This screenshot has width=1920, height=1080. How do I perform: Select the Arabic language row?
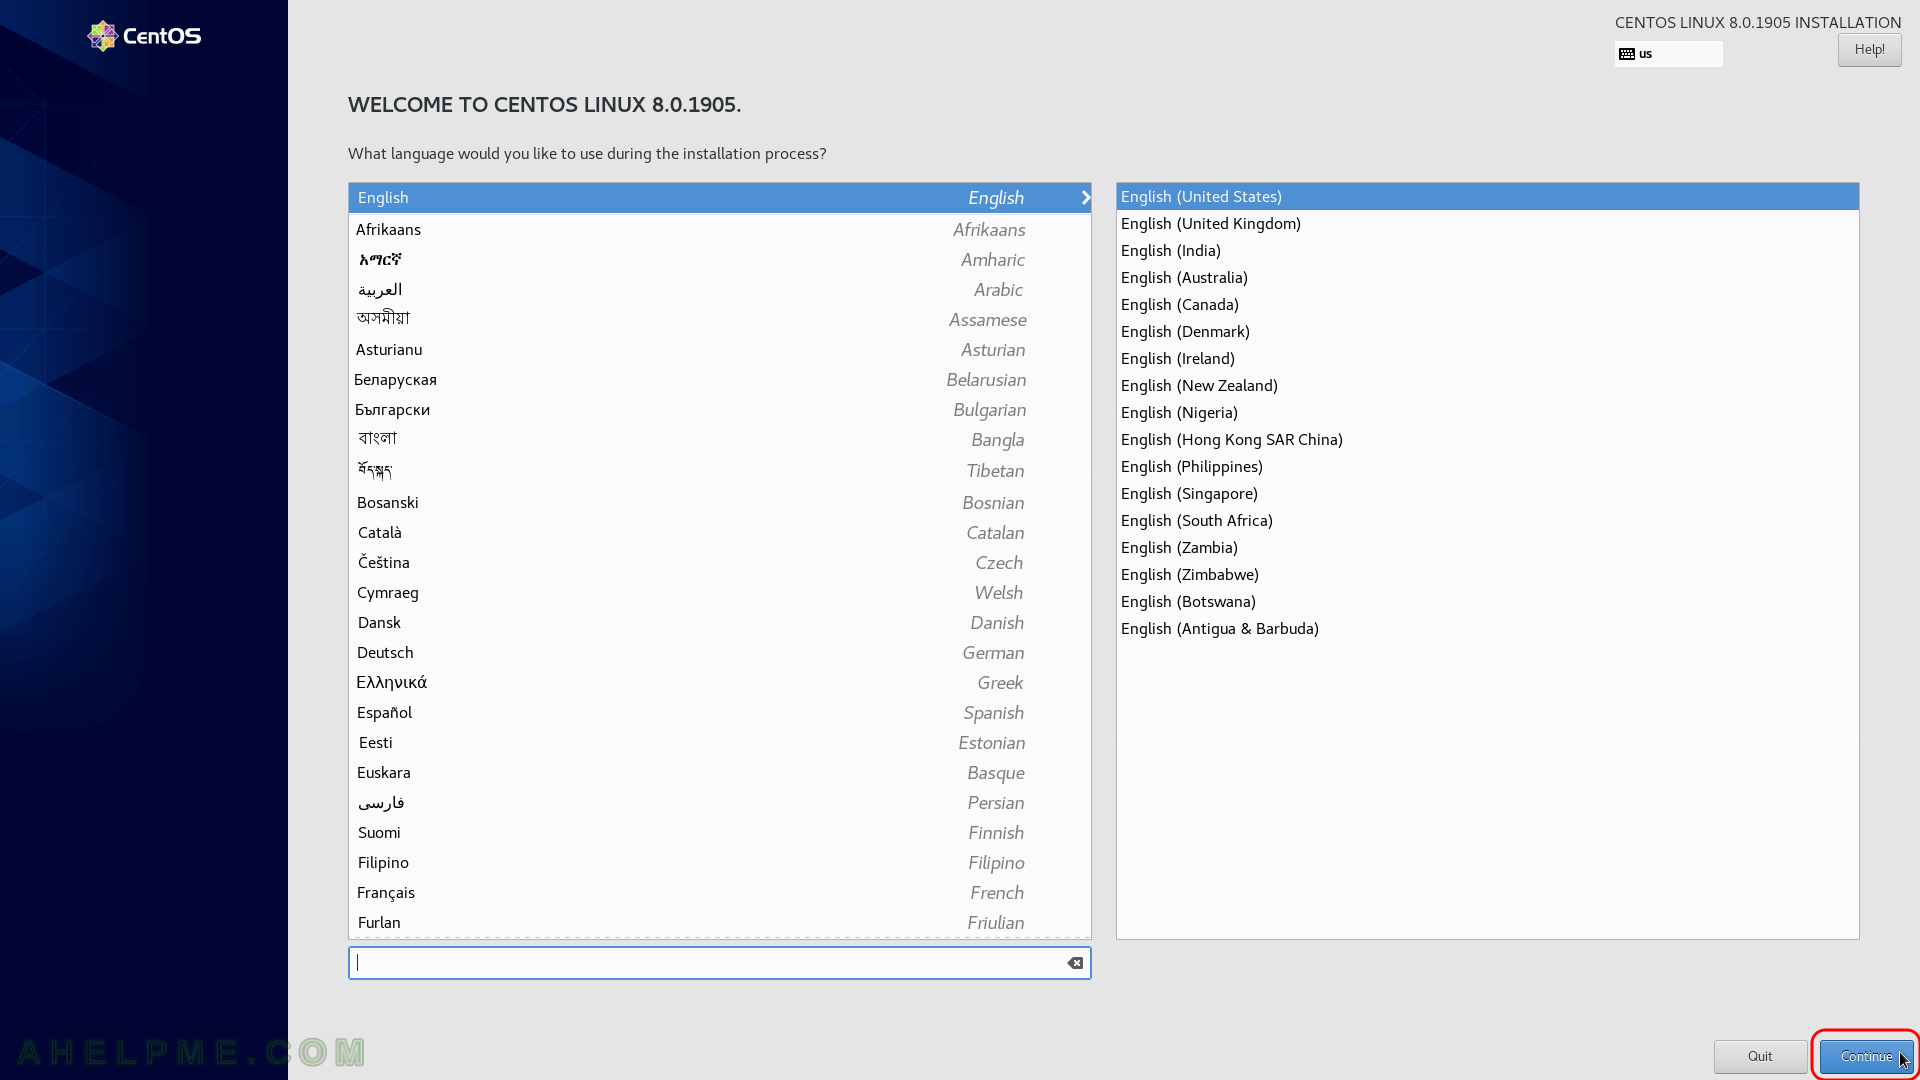(719, 290)
